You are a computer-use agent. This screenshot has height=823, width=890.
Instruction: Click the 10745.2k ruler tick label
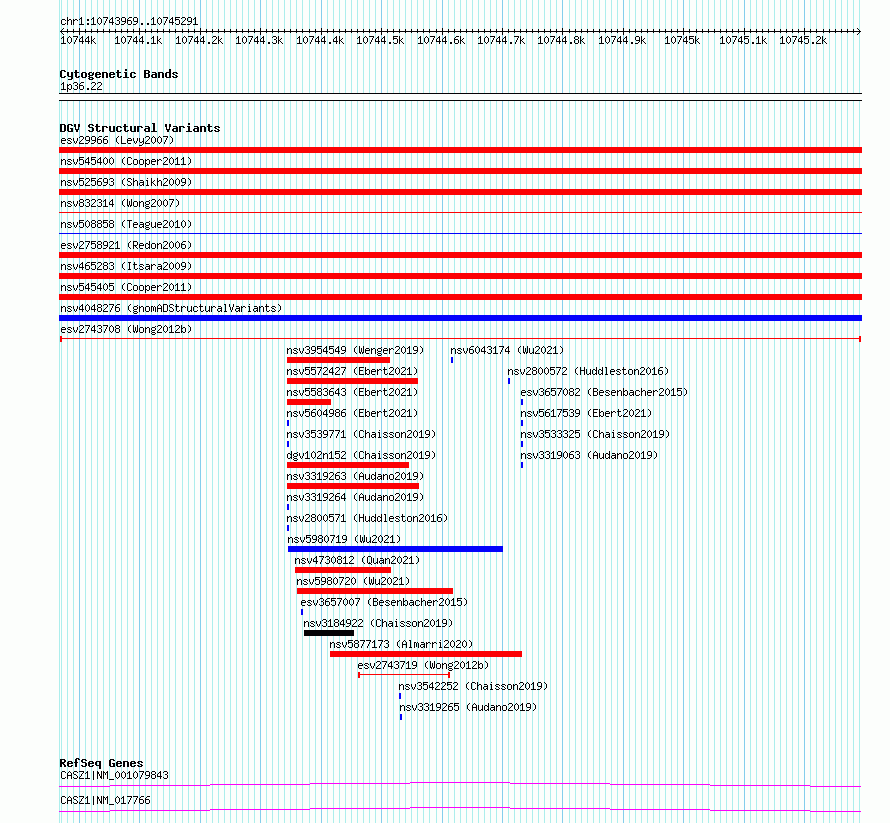pos(803,40)
